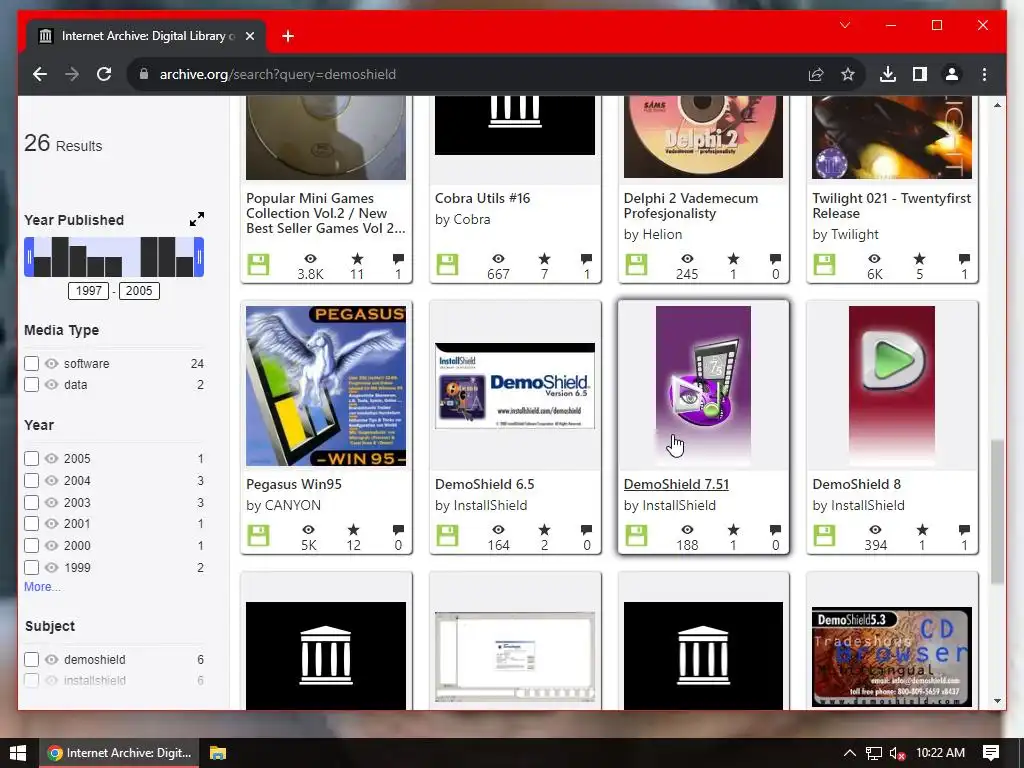This screenshot has height=768, width=1024.
Task: Open Chrome three-dot menu
Action: click(984, 74)
